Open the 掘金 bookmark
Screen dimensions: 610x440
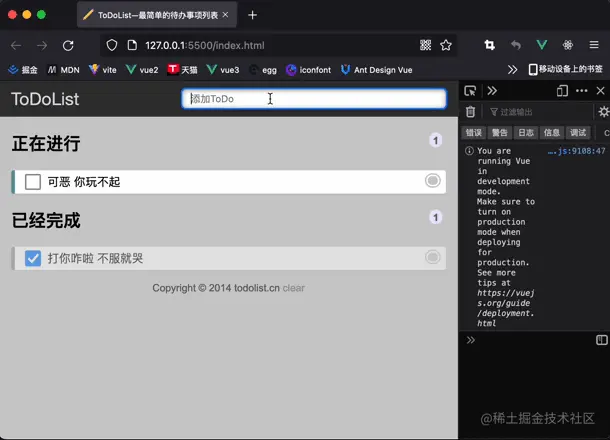(x=23, y=70)
